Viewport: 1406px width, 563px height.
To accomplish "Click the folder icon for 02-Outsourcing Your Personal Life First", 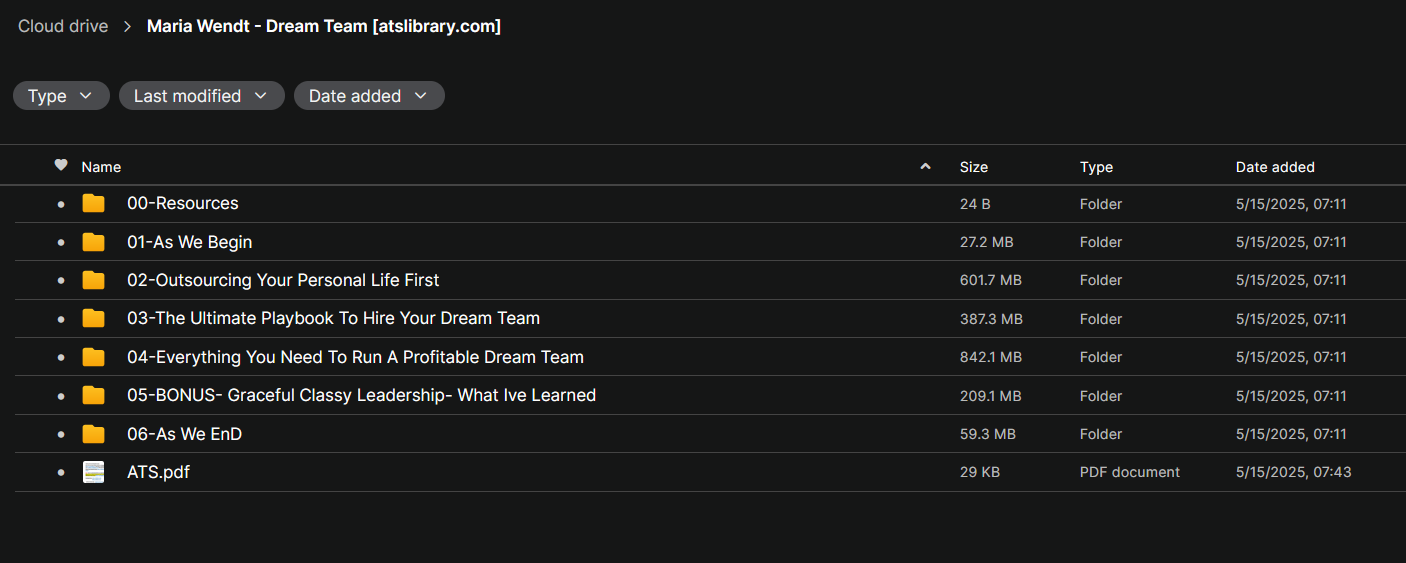I will tap(93, 280).
